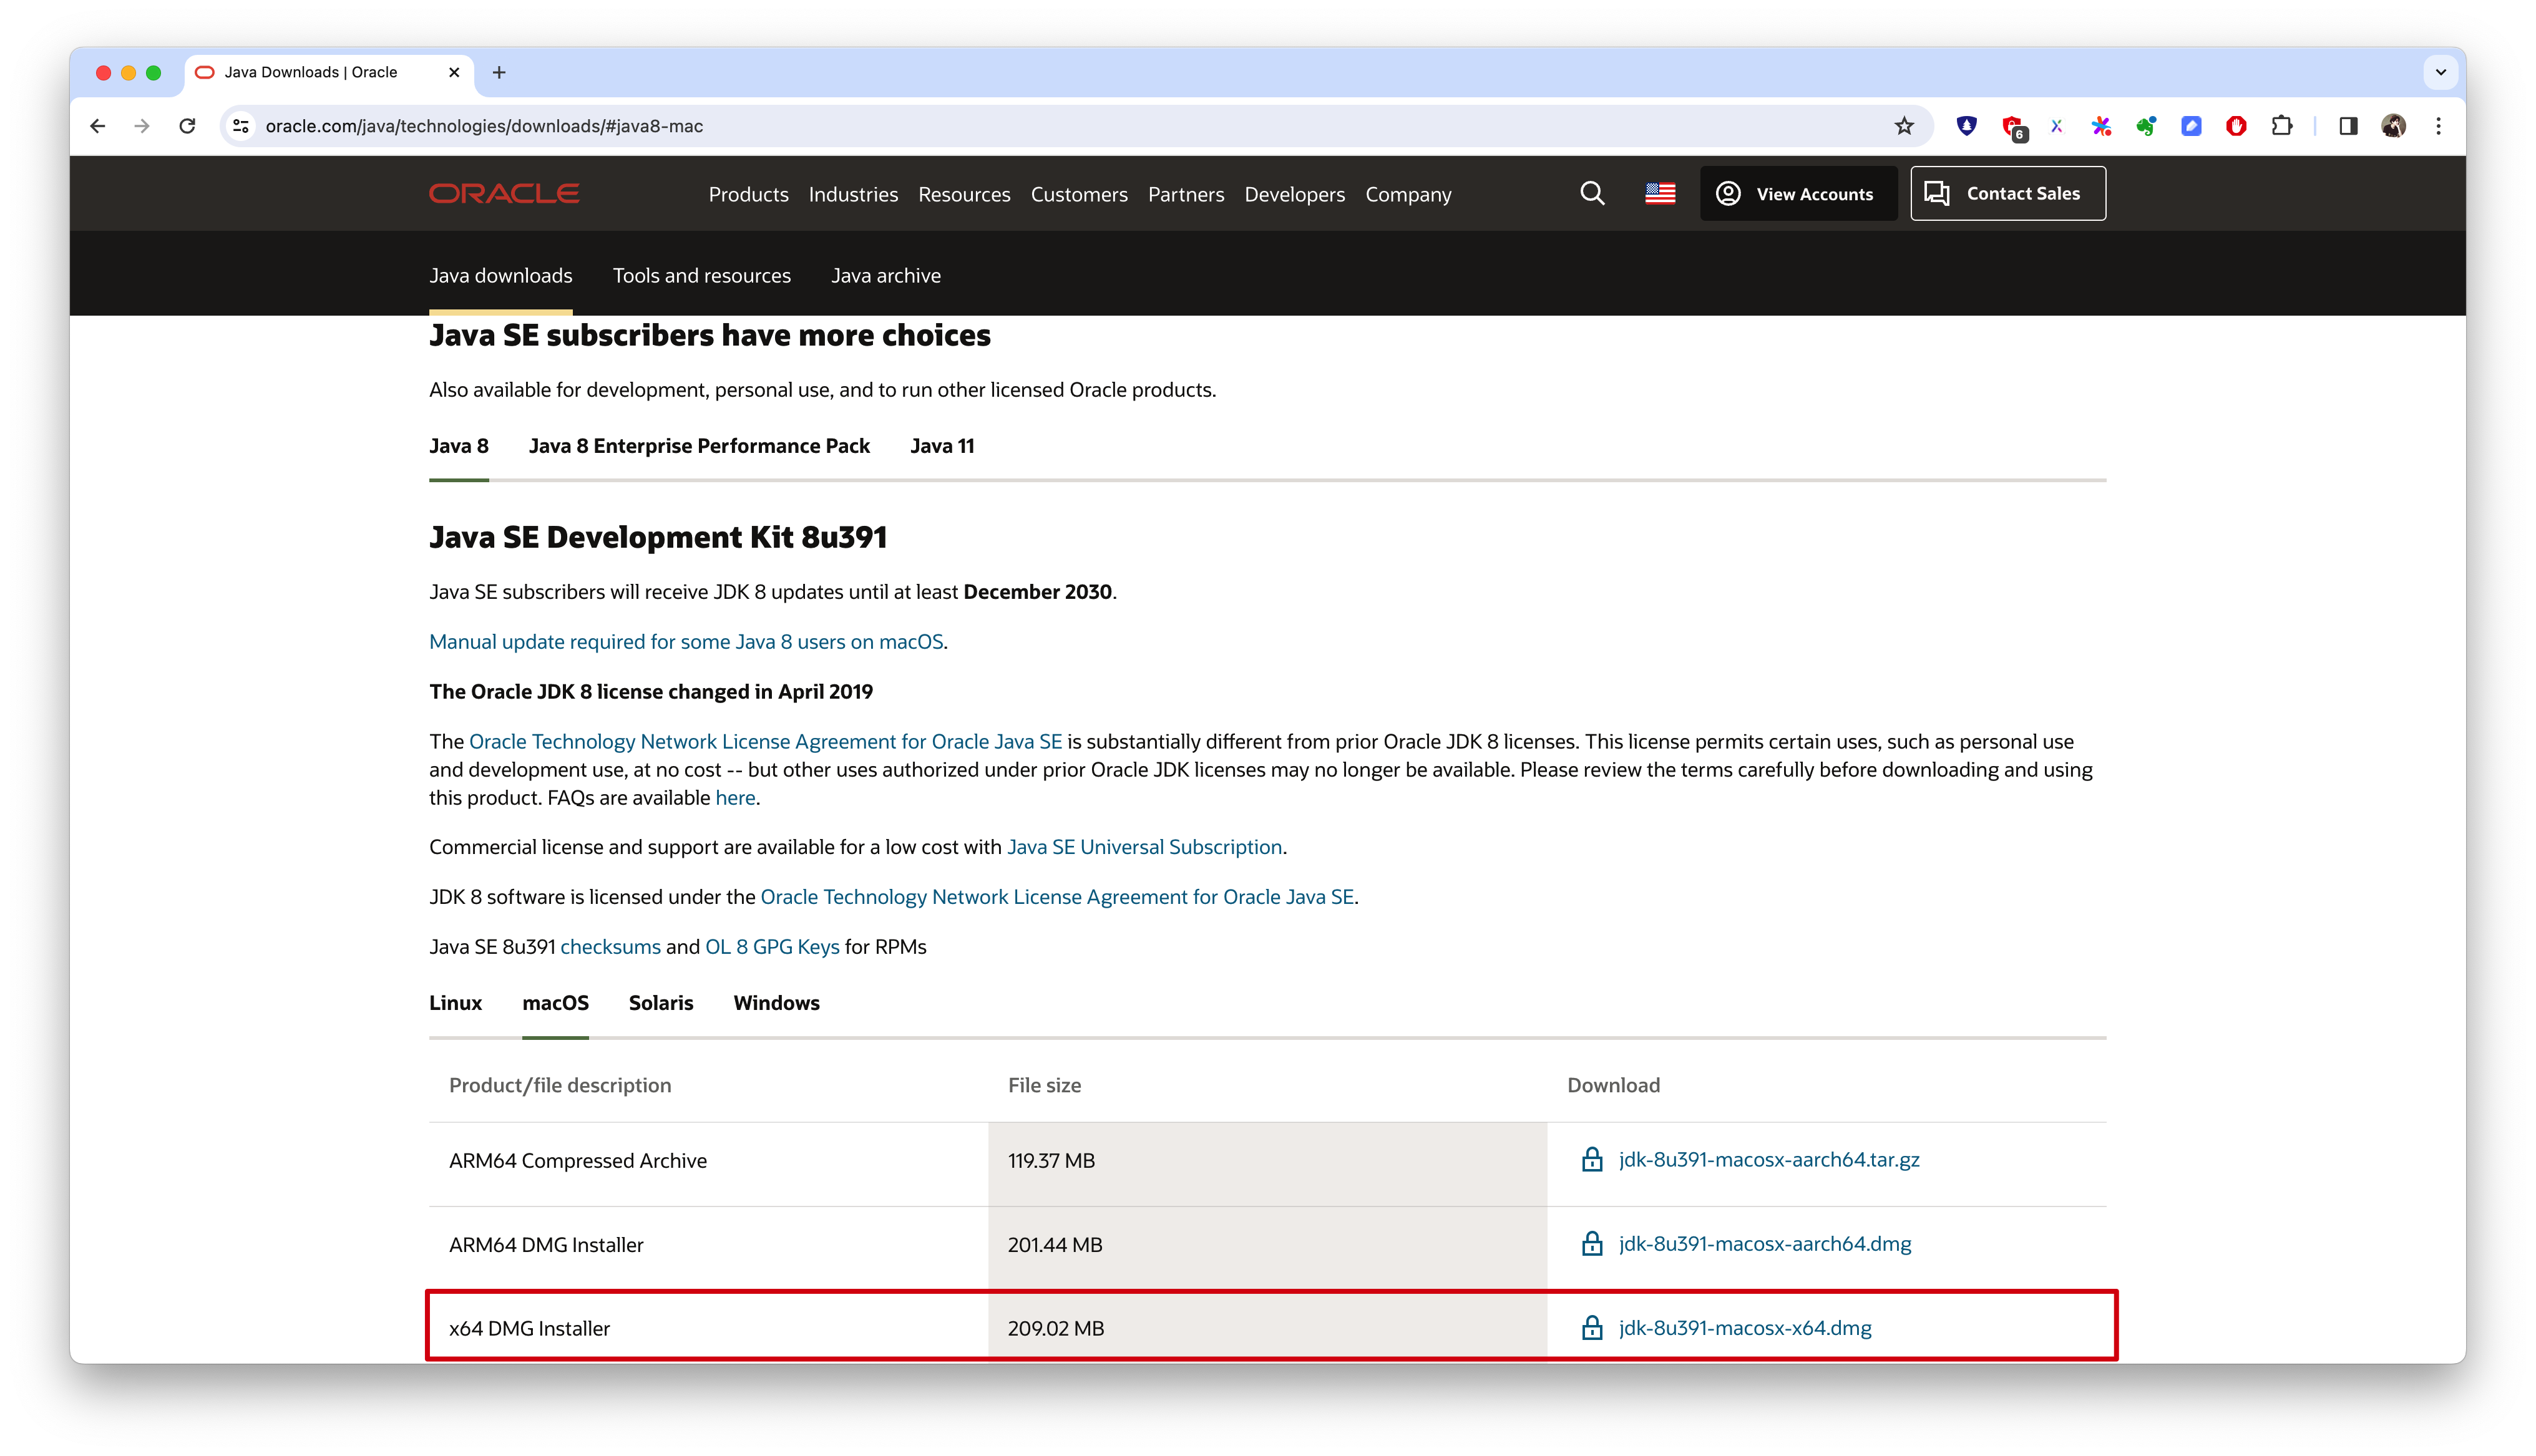Click the Oracle logo
This screenshot has width=2536, height=1456.
coord(504,194)
